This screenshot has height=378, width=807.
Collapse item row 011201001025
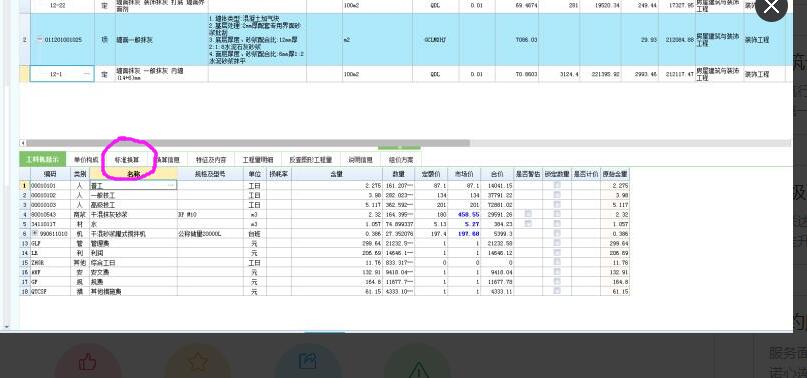pos(40,40)
